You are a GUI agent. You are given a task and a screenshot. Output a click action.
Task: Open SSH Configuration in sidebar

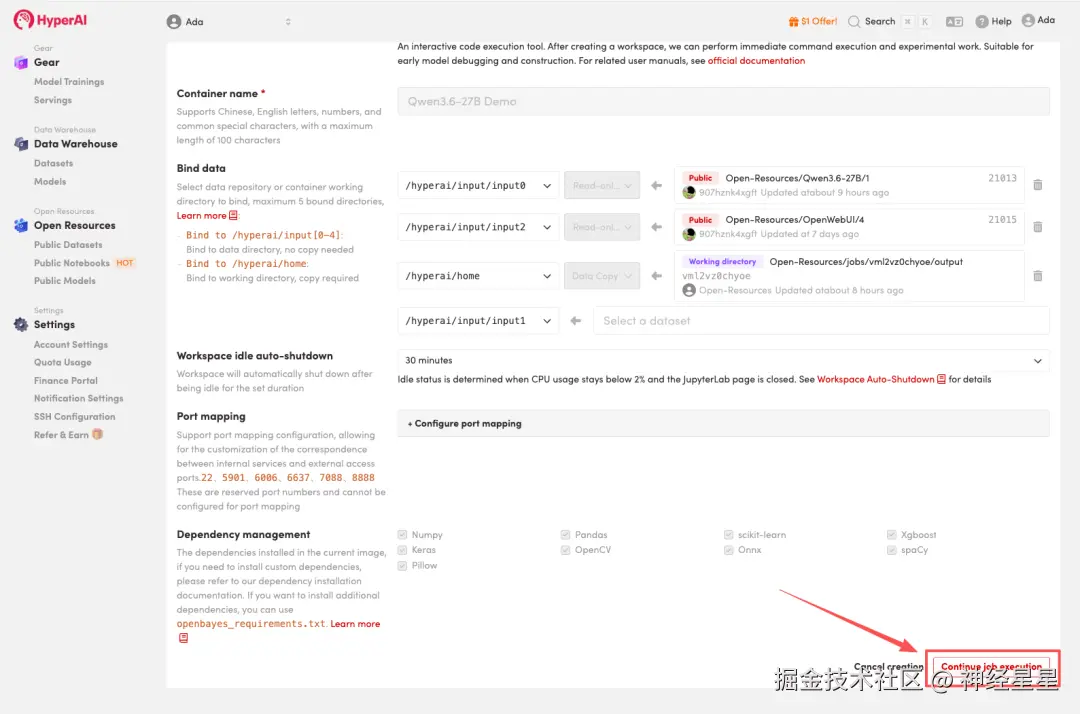74,417
